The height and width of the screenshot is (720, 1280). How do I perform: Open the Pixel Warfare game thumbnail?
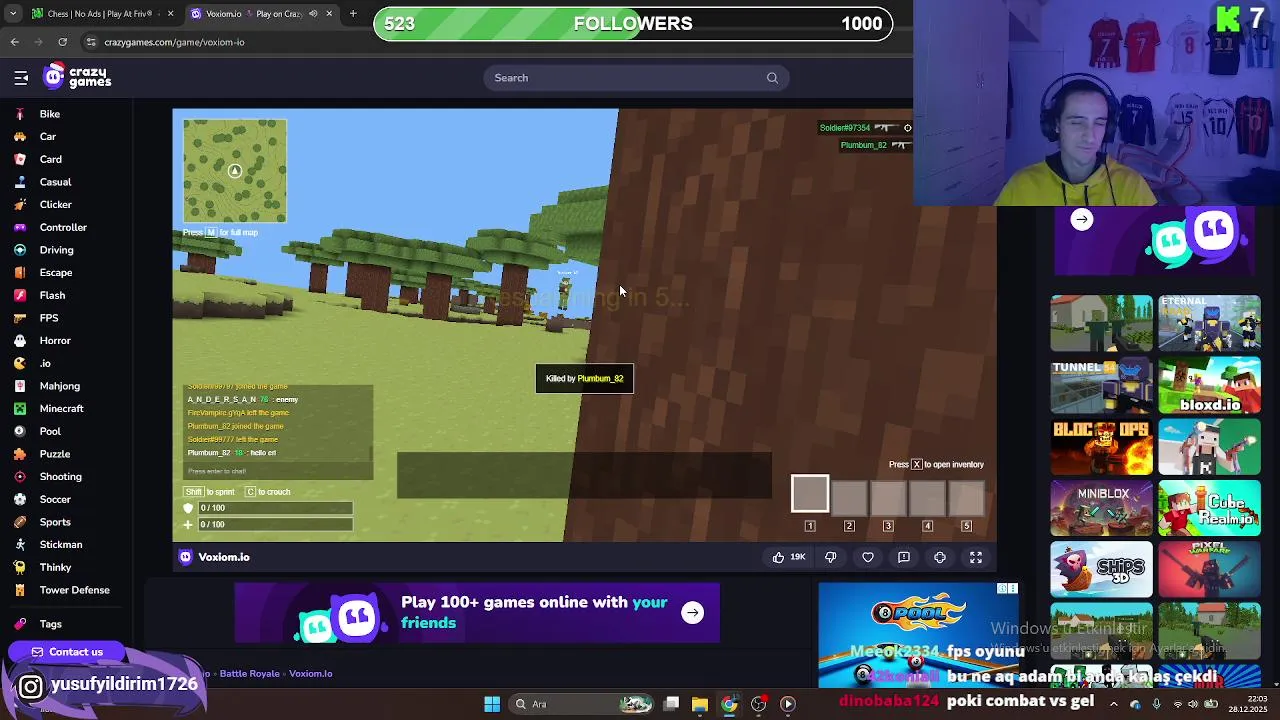(1210, 570)
